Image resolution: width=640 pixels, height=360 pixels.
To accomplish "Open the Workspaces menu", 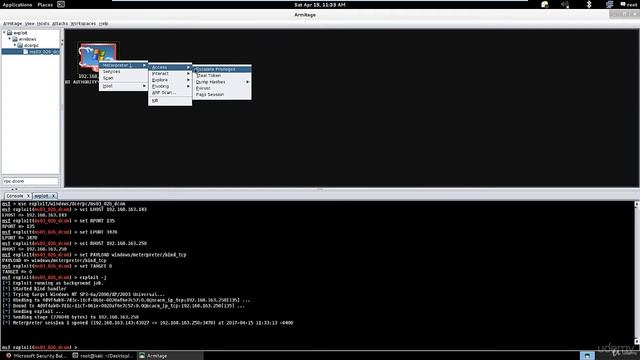I will tap(83, 24).
